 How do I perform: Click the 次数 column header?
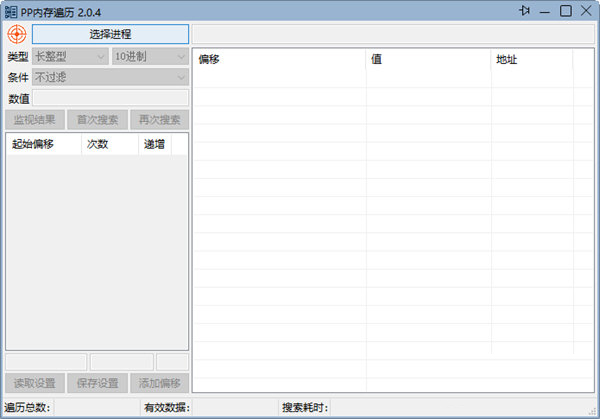click(x=108, y=144)
